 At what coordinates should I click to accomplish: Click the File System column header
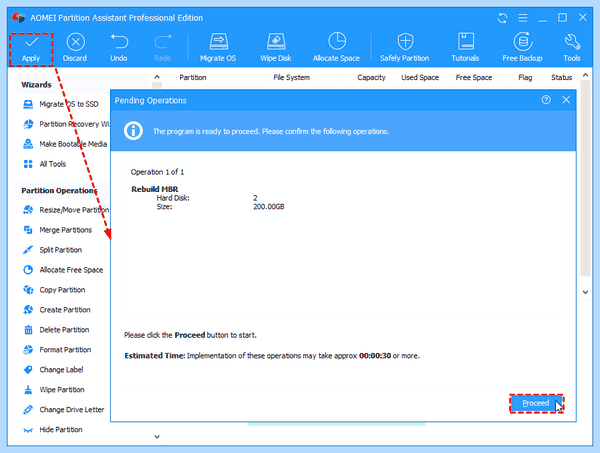pyautogui.click(x=292, y=77)
